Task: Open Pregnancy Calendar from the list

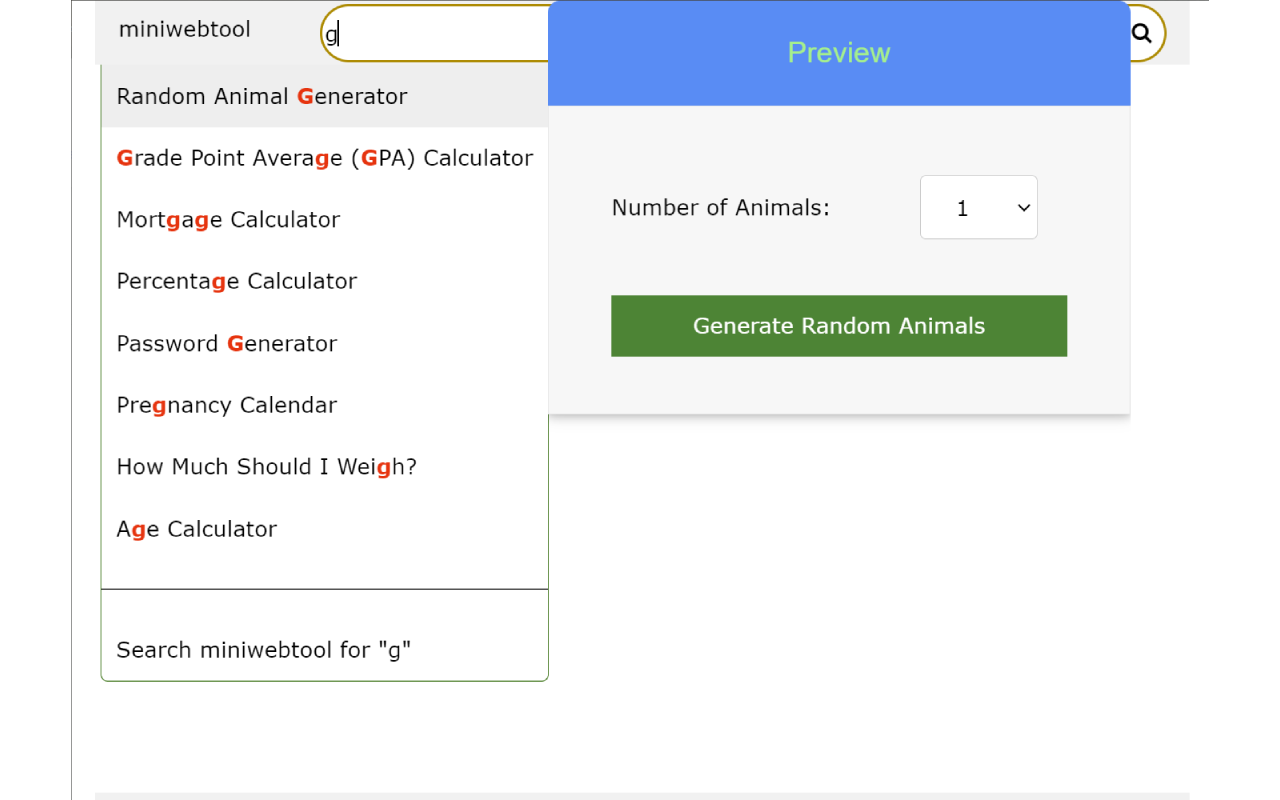Action: coord(226,405)
